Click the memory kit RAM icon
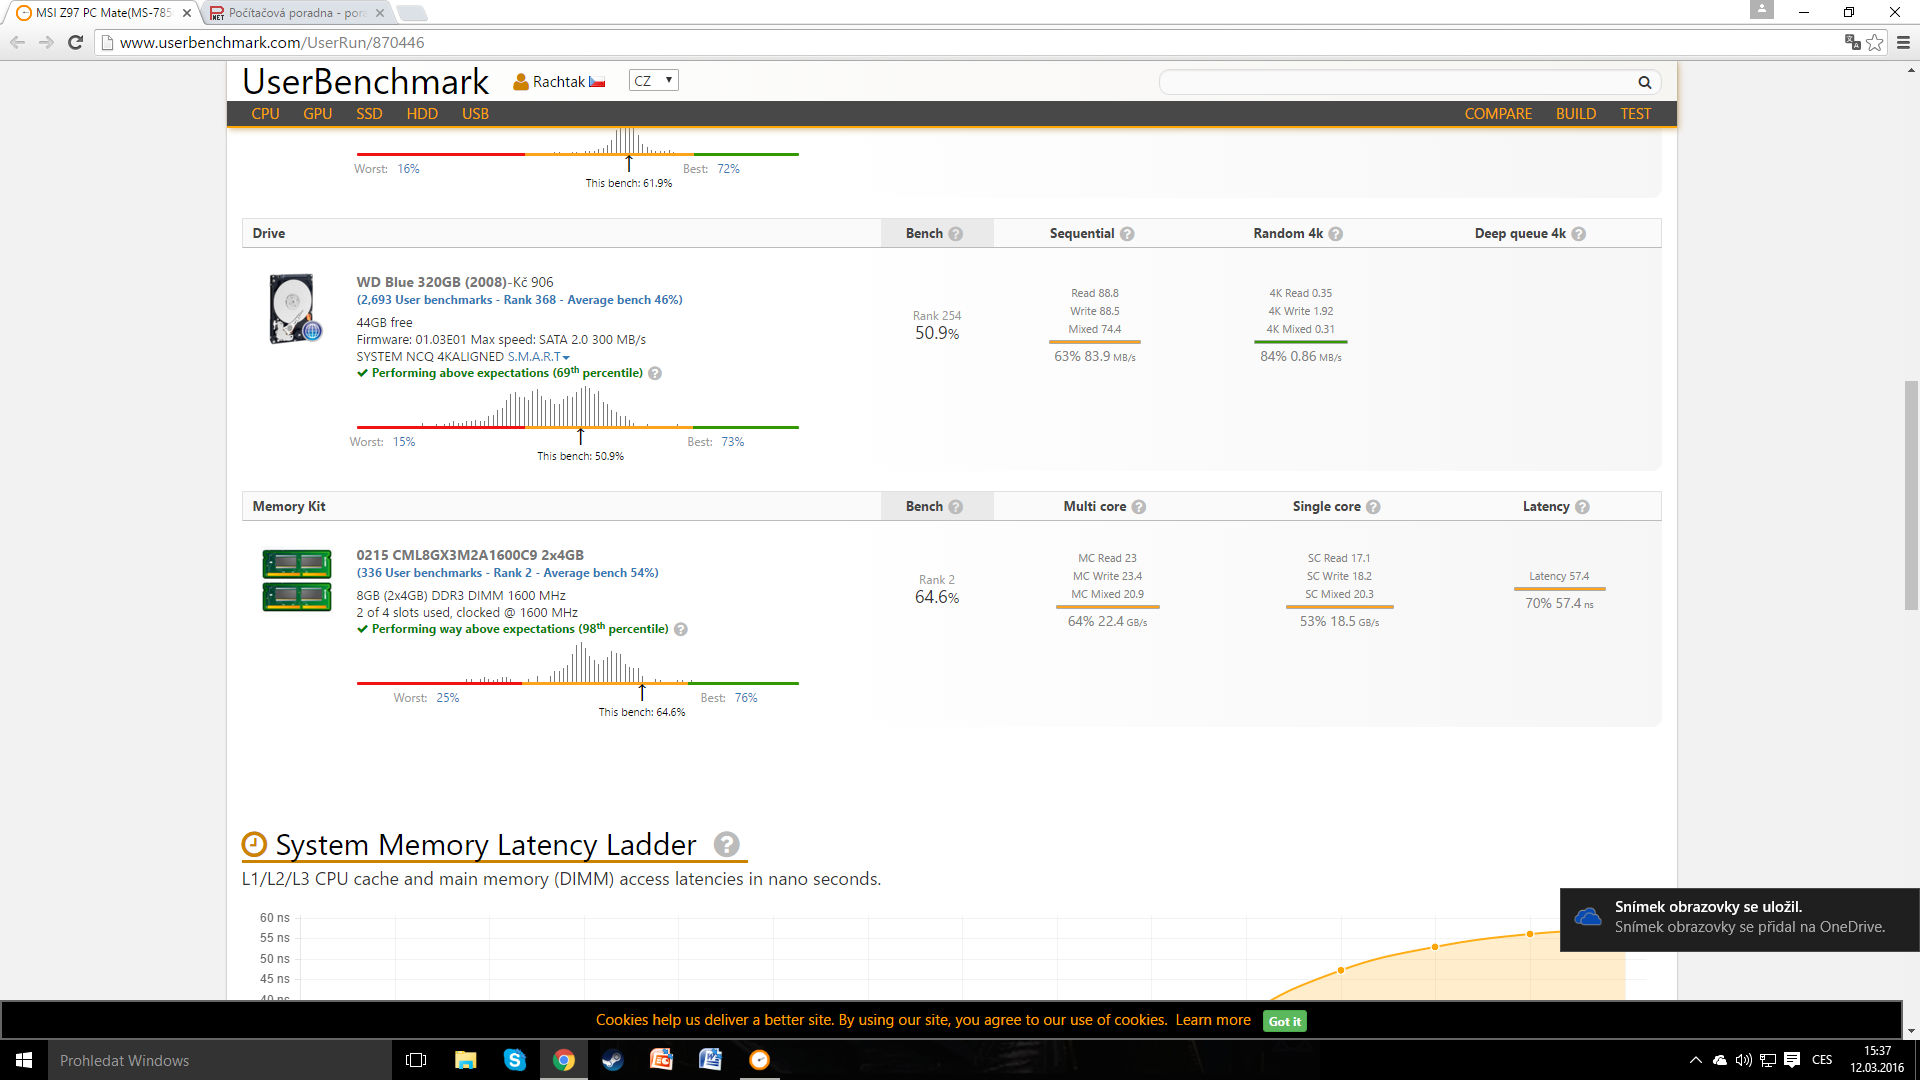 296,580
